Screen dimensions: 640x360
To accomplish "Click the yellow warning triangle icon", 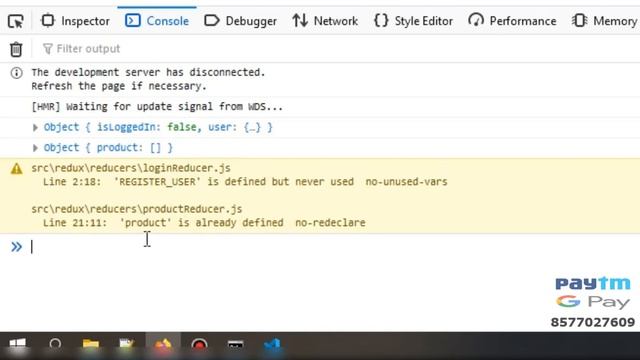I will click(x=16, y=169).
